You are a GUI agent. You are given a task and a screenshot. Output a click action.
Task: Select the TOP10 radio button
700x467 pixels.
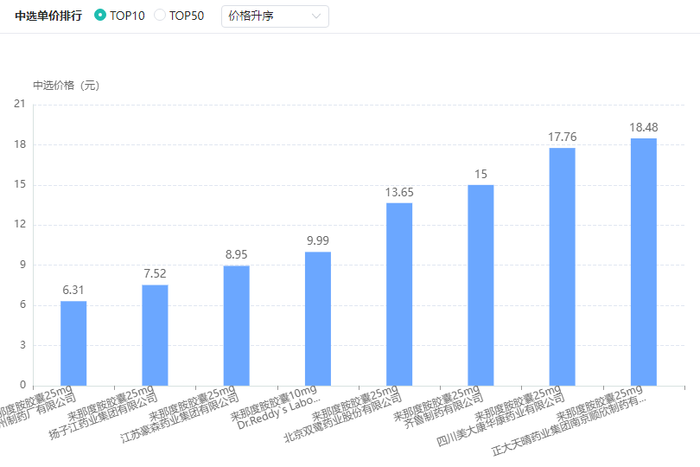100,15
